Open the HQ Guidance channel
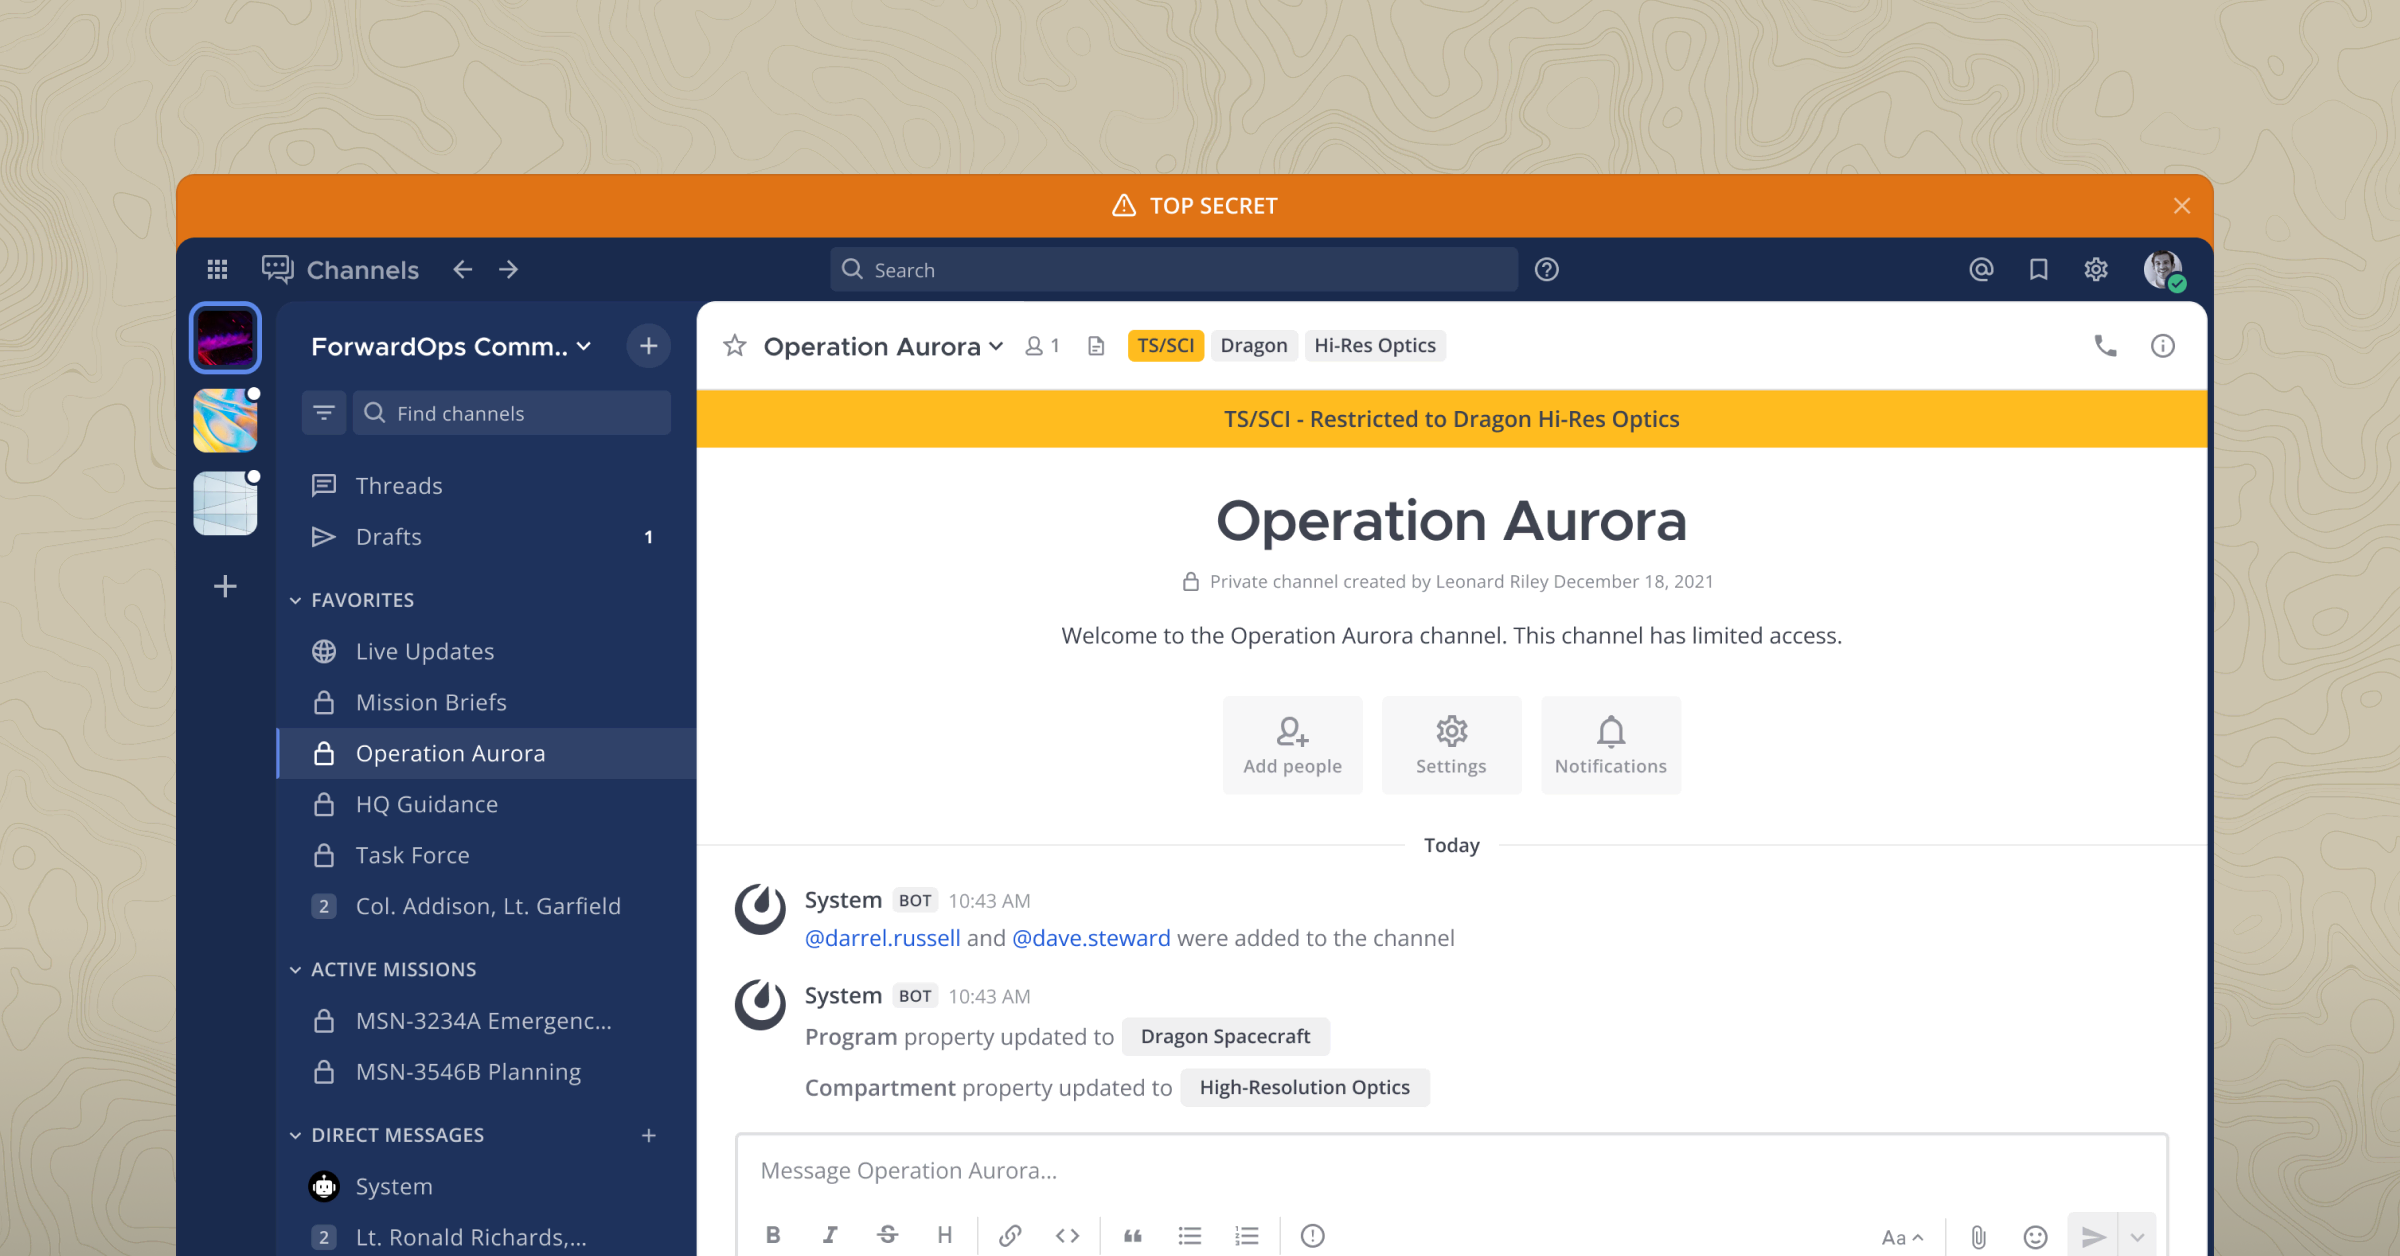2400x1256 pixels. pos(486,804)
